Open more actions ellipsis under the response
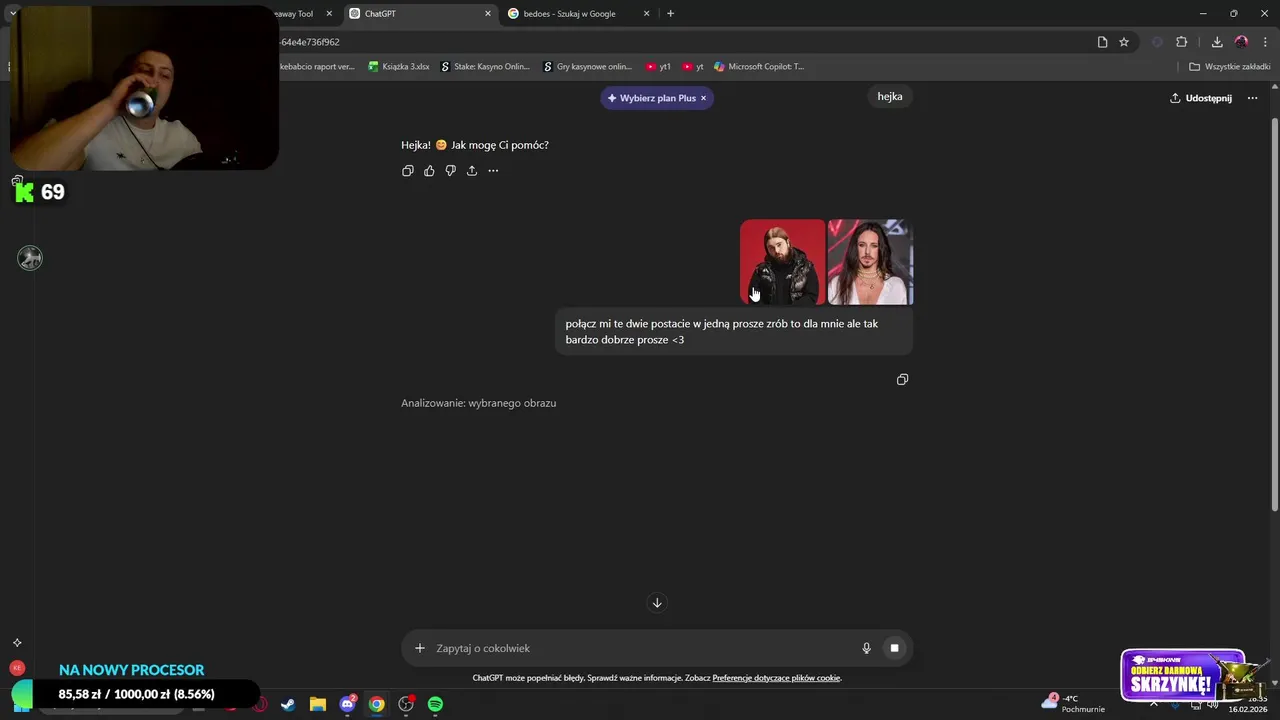Screen dimensions: 1280x720 (x=493, y=171)
